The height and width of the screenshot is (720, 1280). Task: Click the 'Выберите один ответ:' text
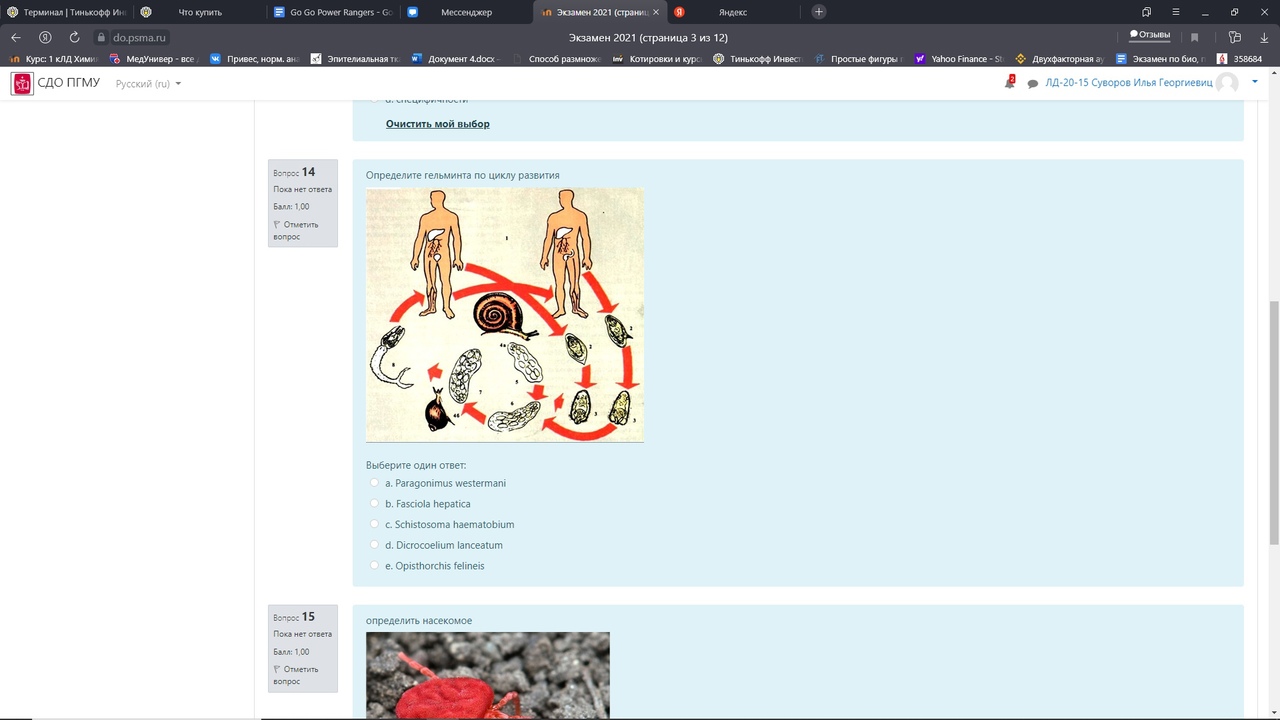tap(416, 465)
